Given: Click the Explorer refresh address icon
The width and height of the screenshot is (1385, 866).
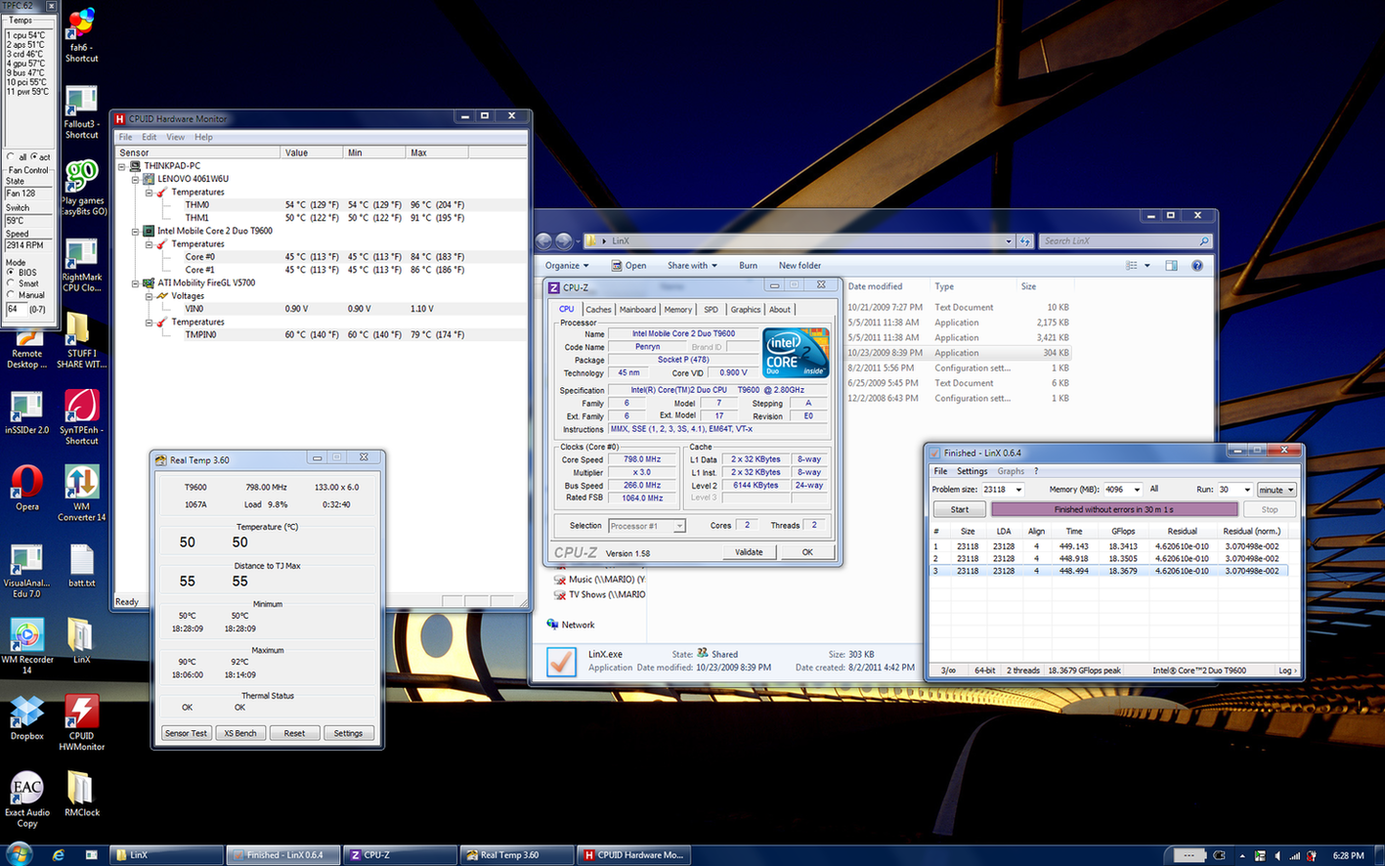Looking at the screenshot, I should coord(1025,241).
